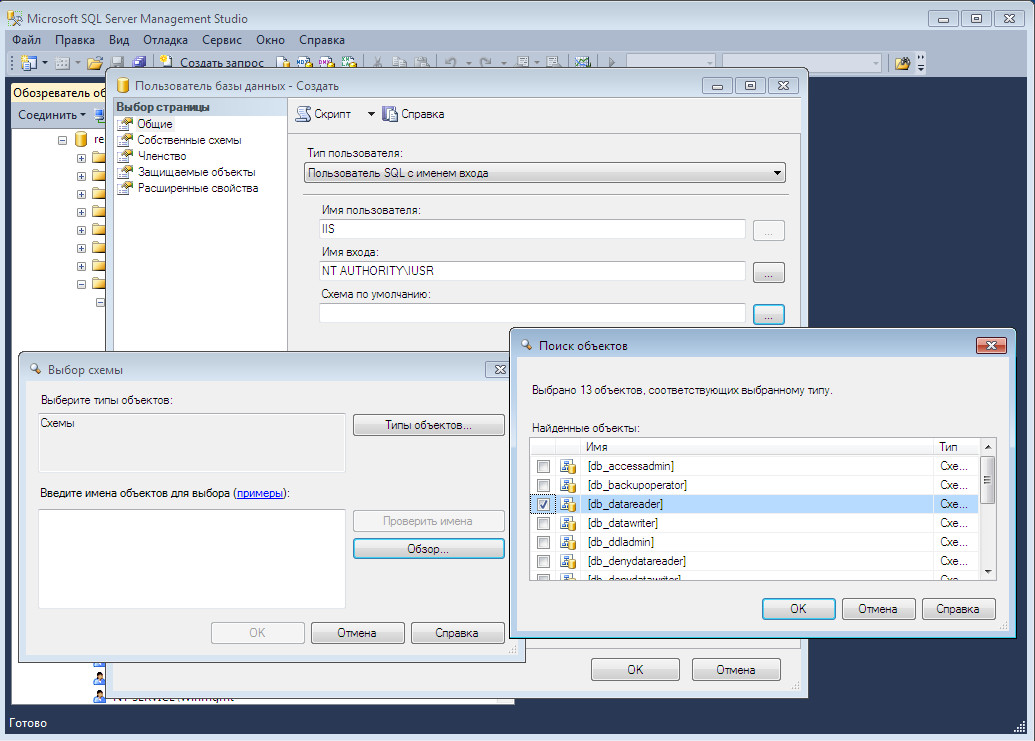Open the Правка menu
This screenshot has height=741, width=1035.
point(75,40)
